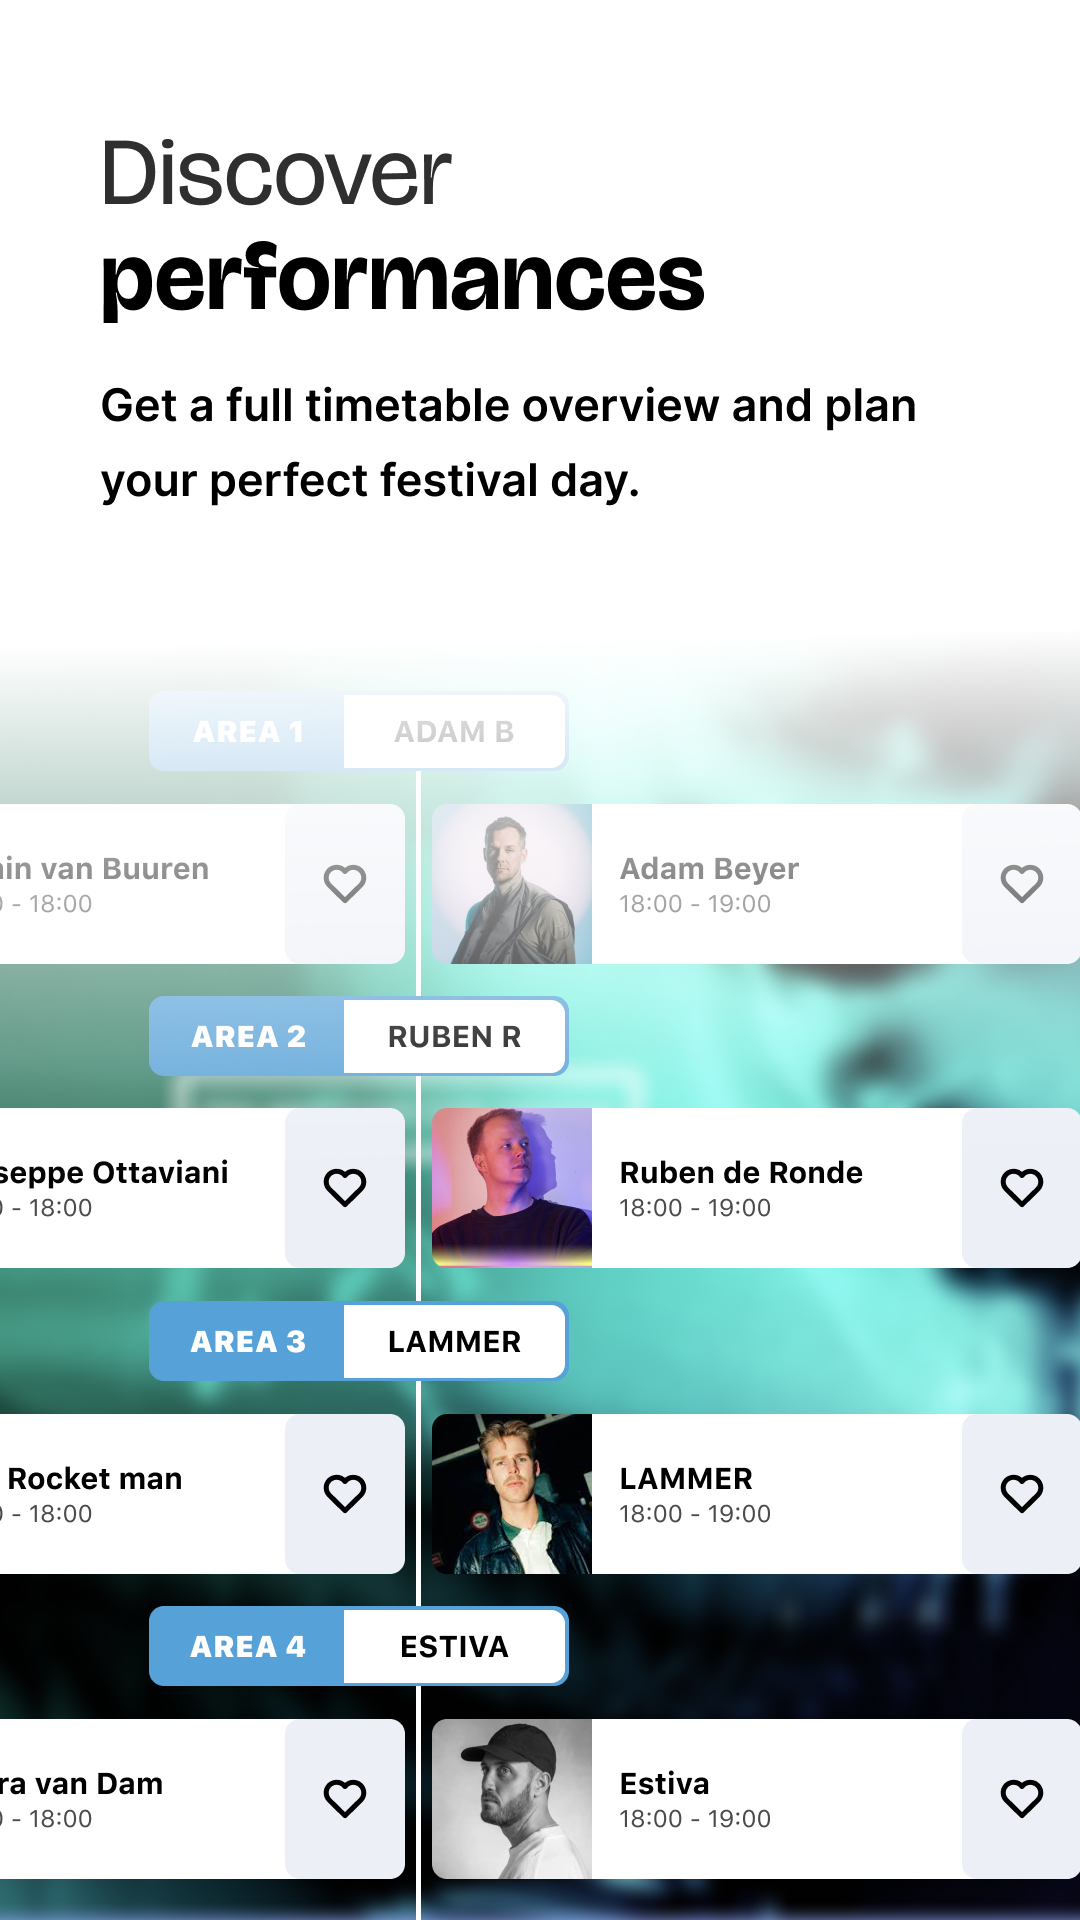Favorite the Ottaviani set via heart icon

point(345,1188)
